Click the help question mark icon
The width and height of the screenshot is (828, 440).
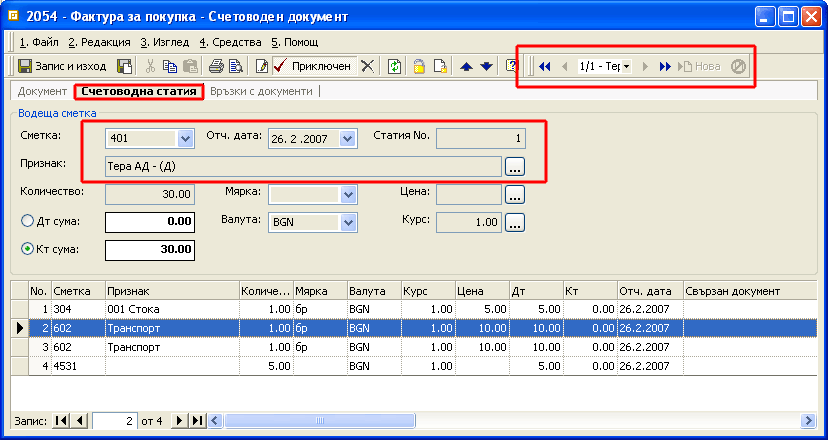click(x=511, y=66)
